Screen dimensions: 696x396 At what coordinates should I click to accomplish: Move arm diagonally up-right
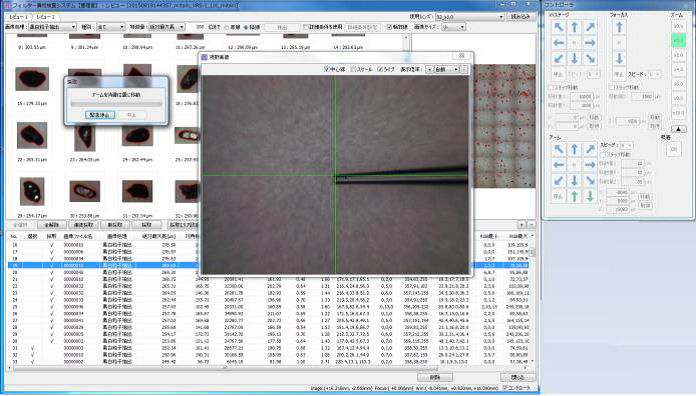(x=590, y=149)
